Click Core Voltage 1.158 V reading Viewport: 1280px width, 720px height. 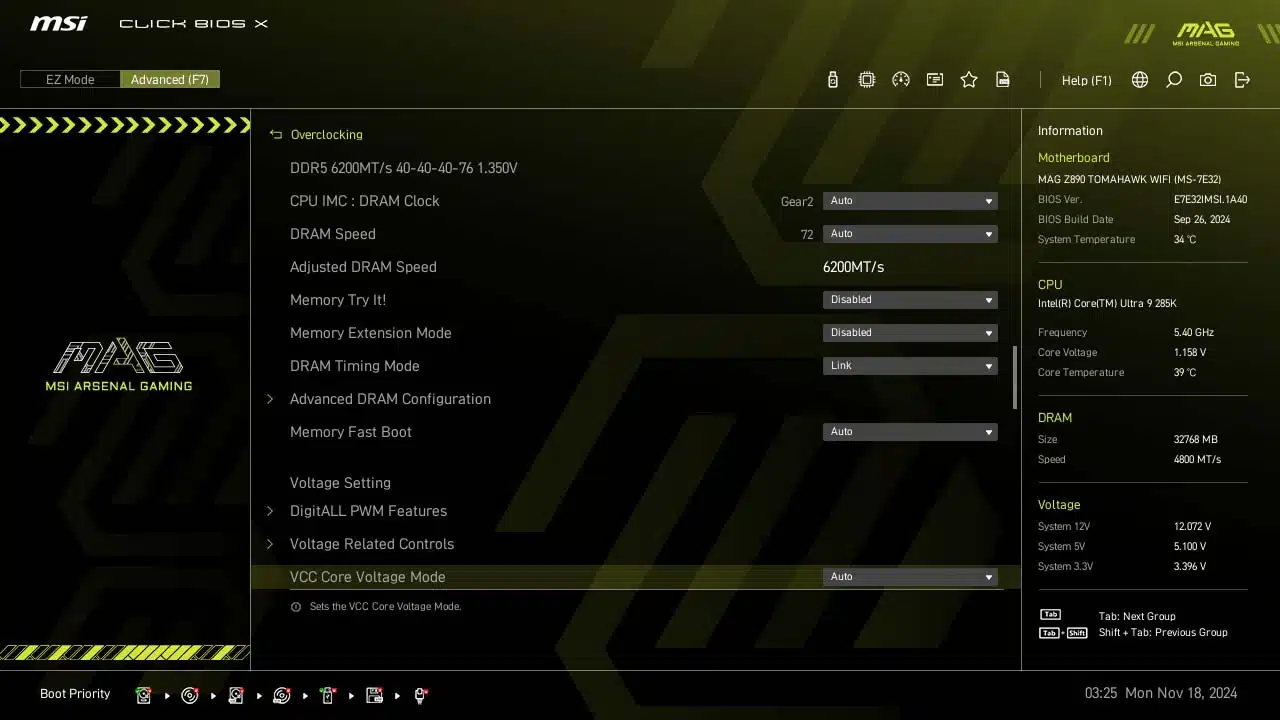[x=1190, y=353]
